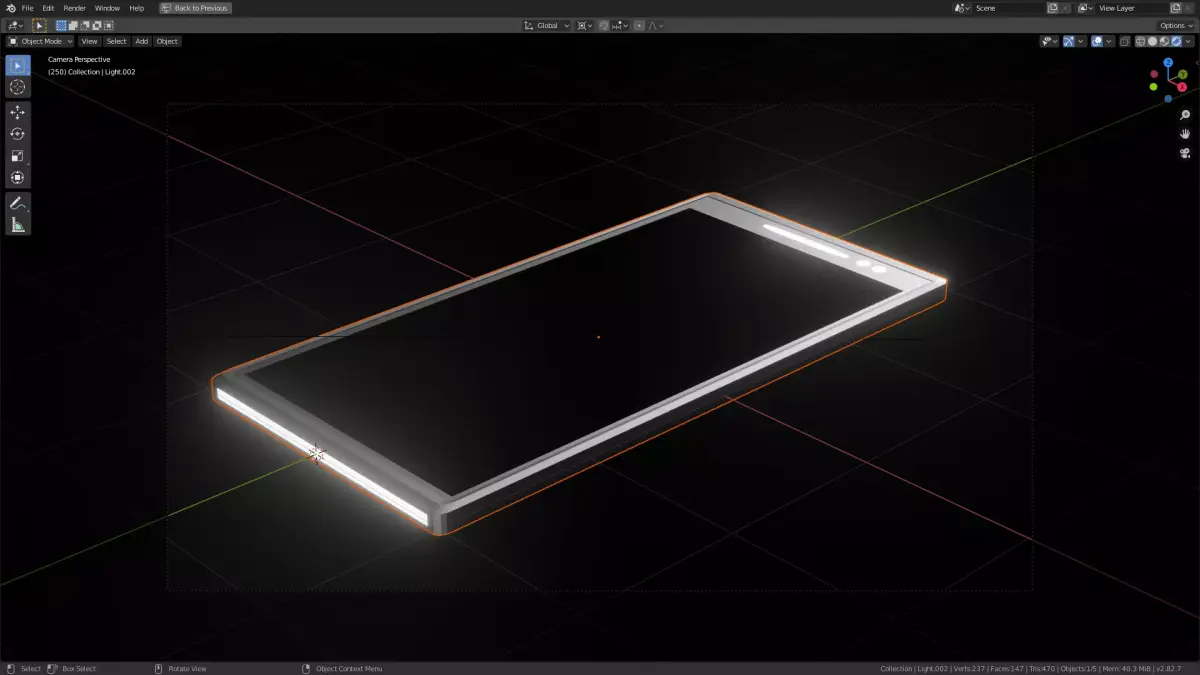Open the Add menu in the viewport header
This screenshot has width=1200, height=675.
pyautogui.click(x=141, y=41)
